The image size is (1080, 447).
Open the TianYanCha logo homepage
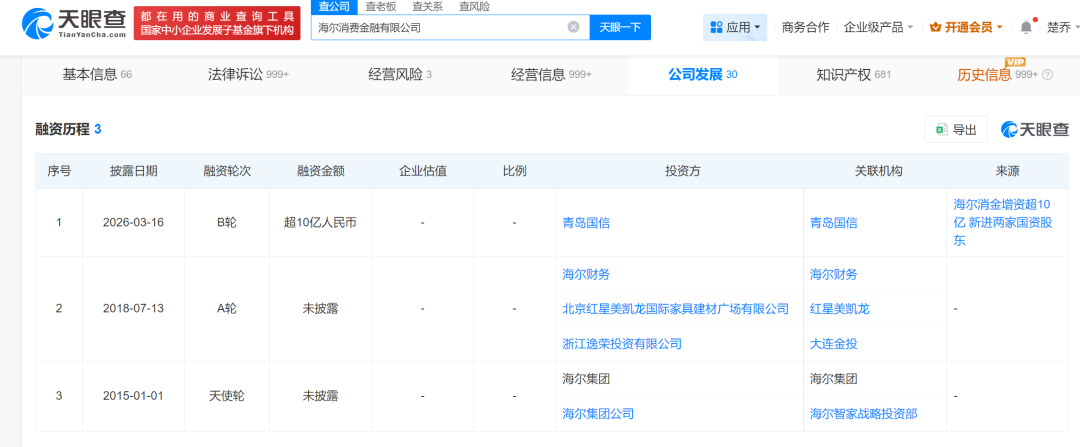point(74,24)
